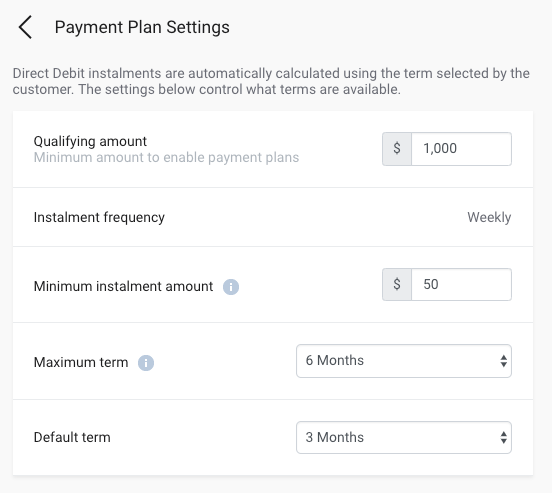The height and width of the screenshot is (493, 552).
Task: Click the Minimum instalment amount label text
Action: pos(123,286)
